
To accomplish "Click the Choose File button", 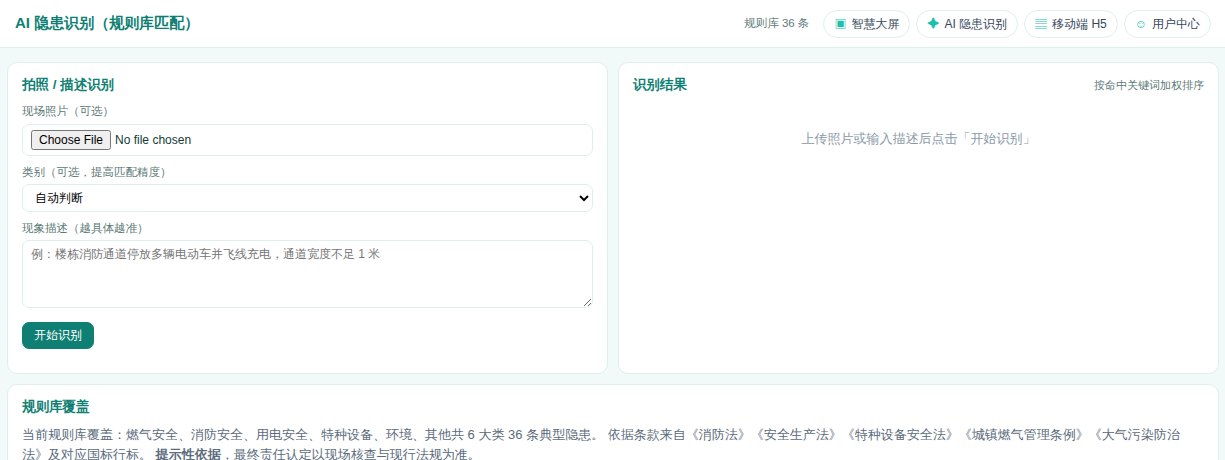I will [70, 140].
